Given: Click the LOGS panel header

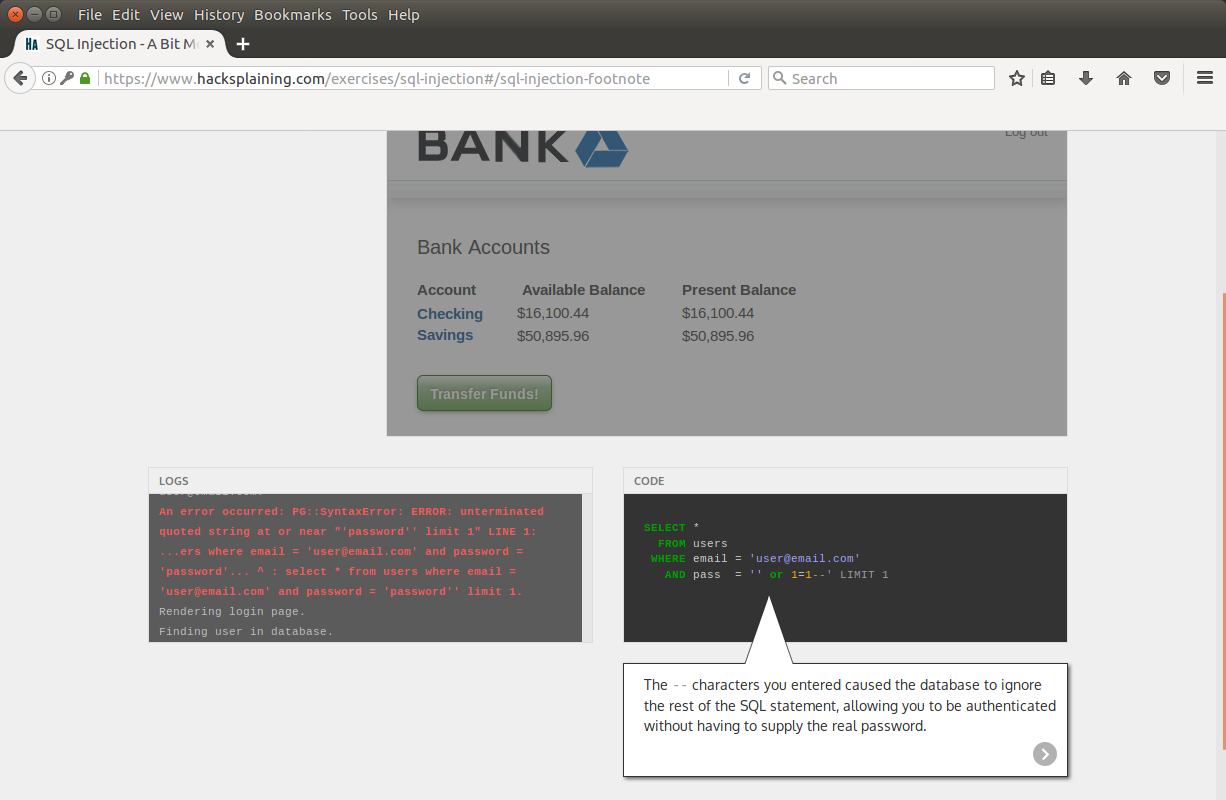Looking at the screenshot, I should (370, 481).
